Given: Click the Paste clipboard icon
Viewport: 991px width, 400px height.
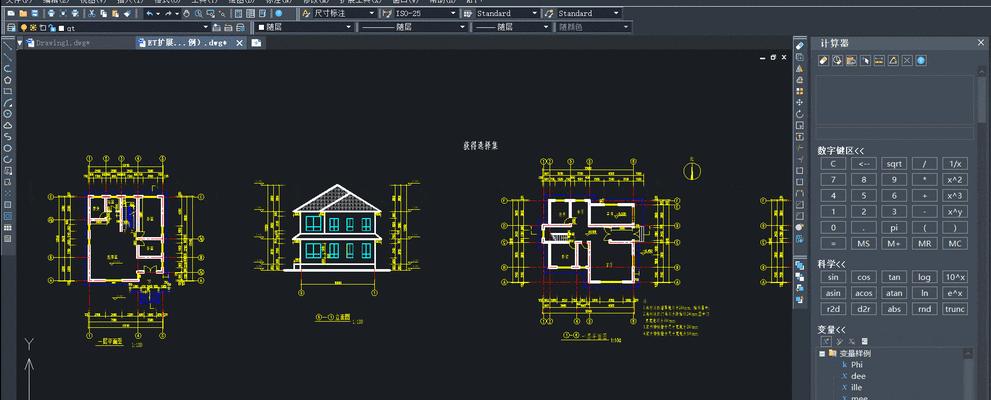Looking at the screenshot, I should coord(115,13).
